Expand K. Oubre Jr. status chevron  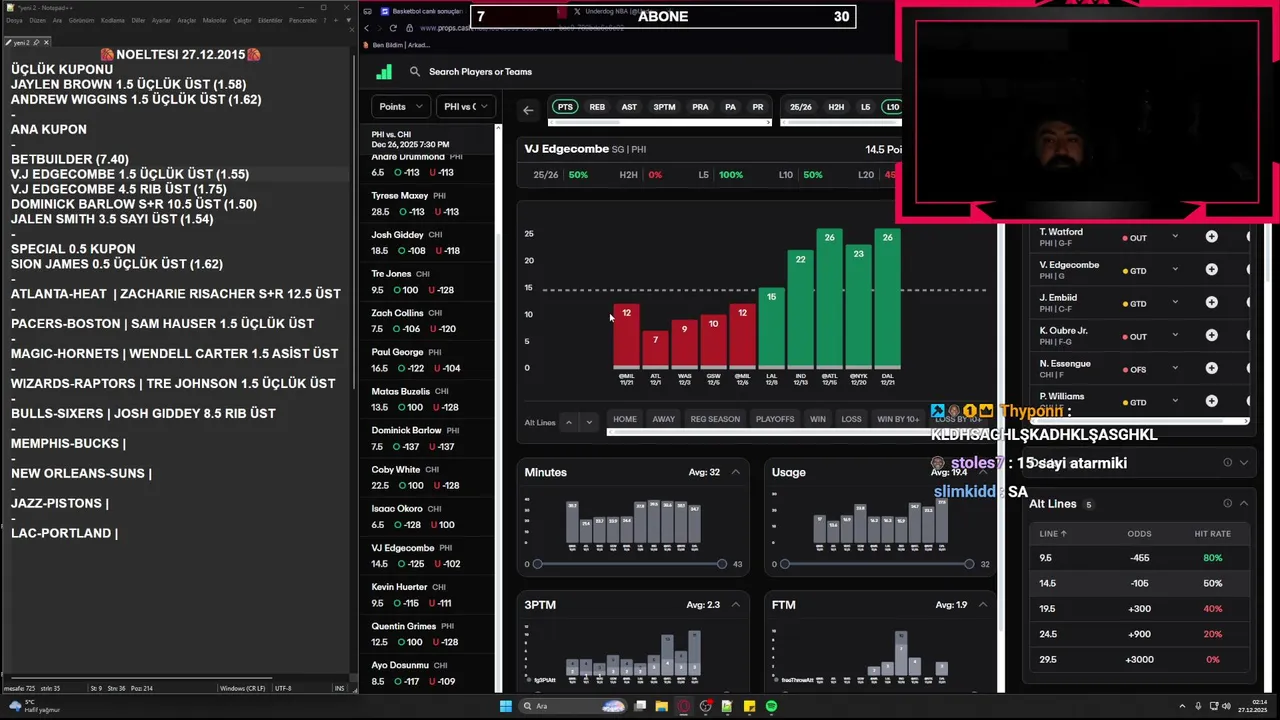coord(1175,335)
